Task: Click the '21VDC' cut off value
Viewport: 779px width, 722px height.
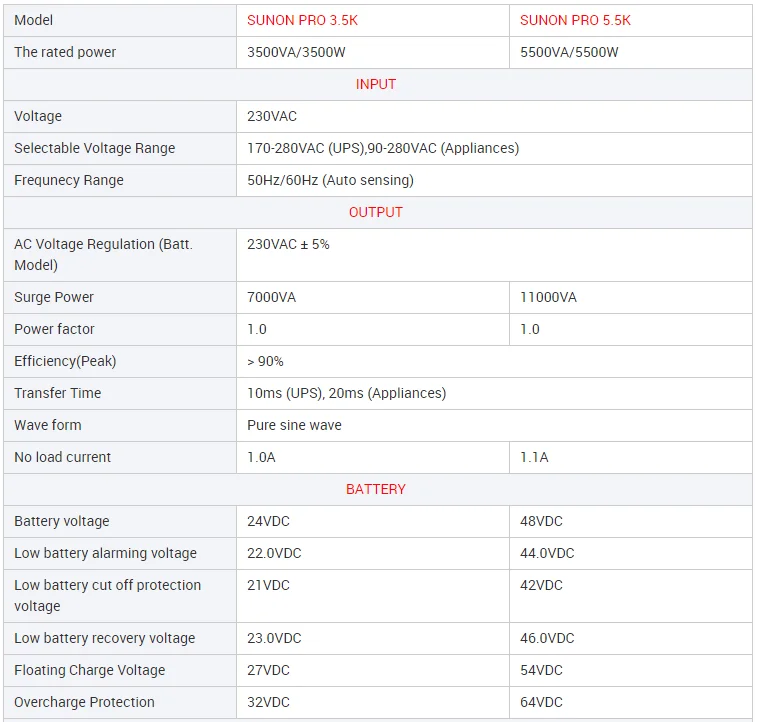Action: click(268, 585)
